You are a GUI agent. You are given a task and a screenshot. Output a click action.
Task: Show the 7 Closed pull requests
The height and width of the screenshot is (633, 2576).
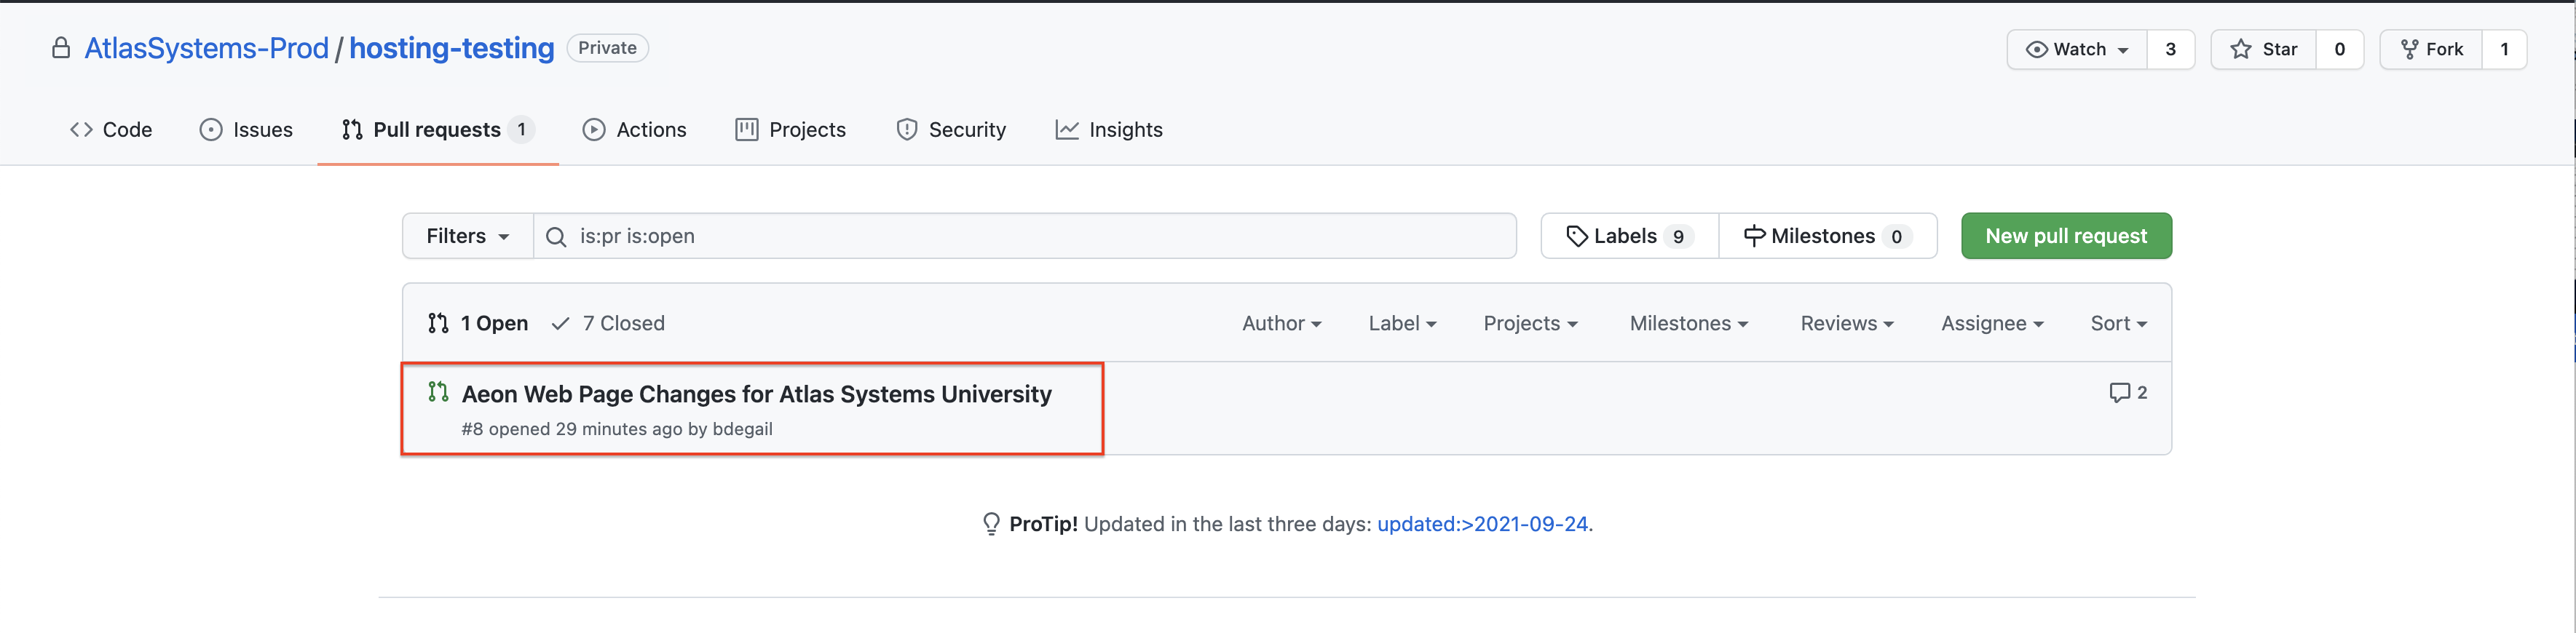point(608,323)
